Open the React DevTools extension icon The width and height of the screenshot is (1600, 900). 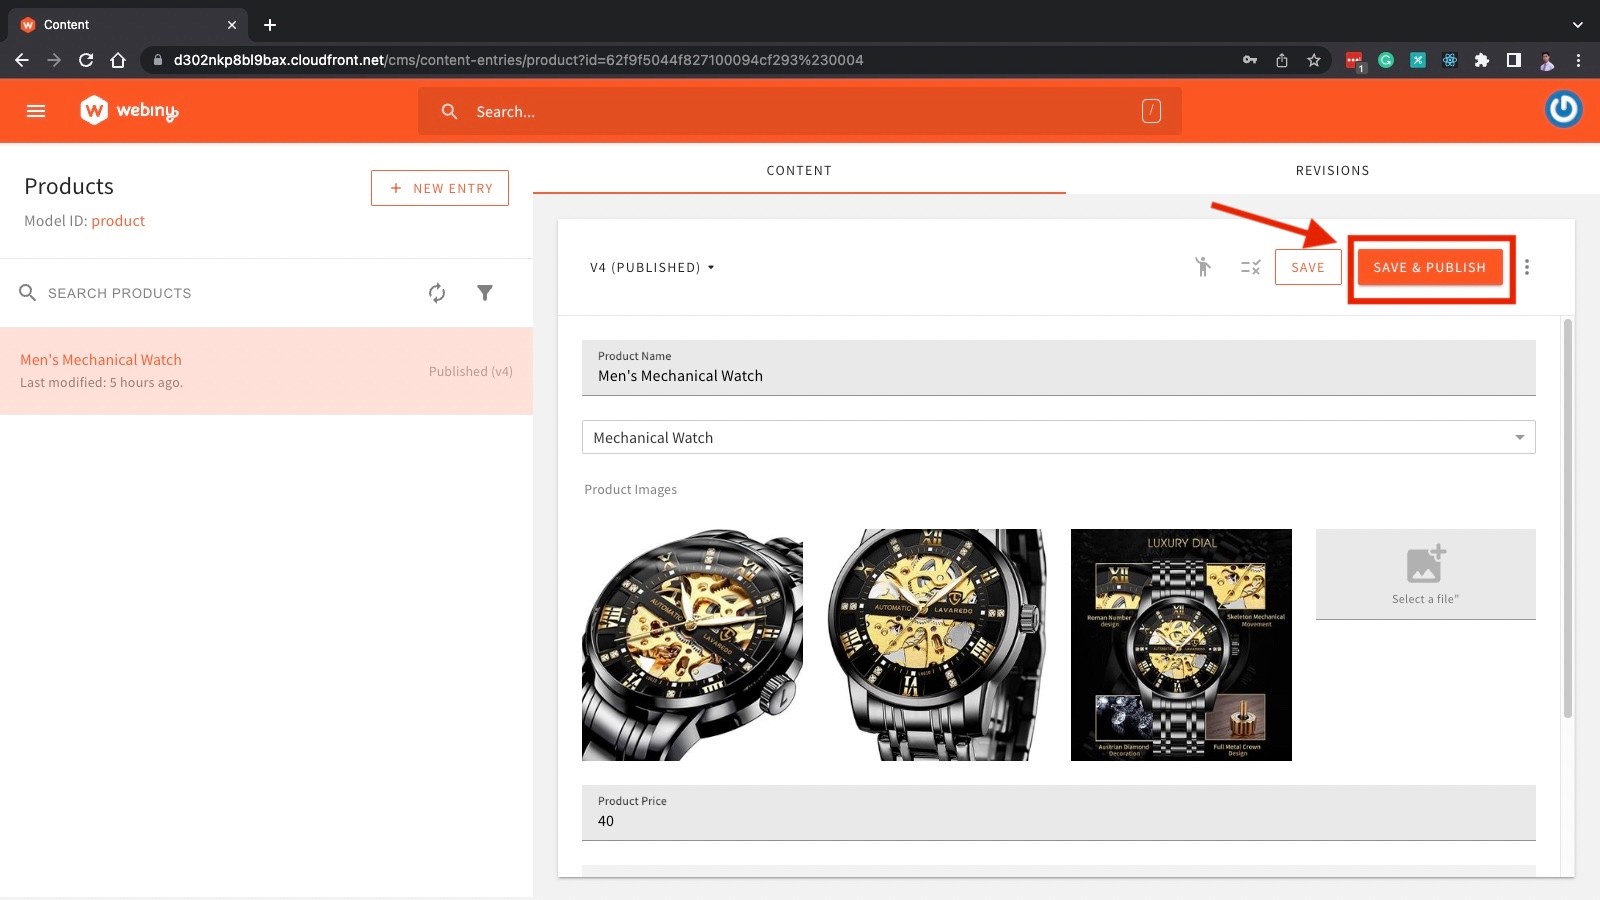pos(1448,60)
